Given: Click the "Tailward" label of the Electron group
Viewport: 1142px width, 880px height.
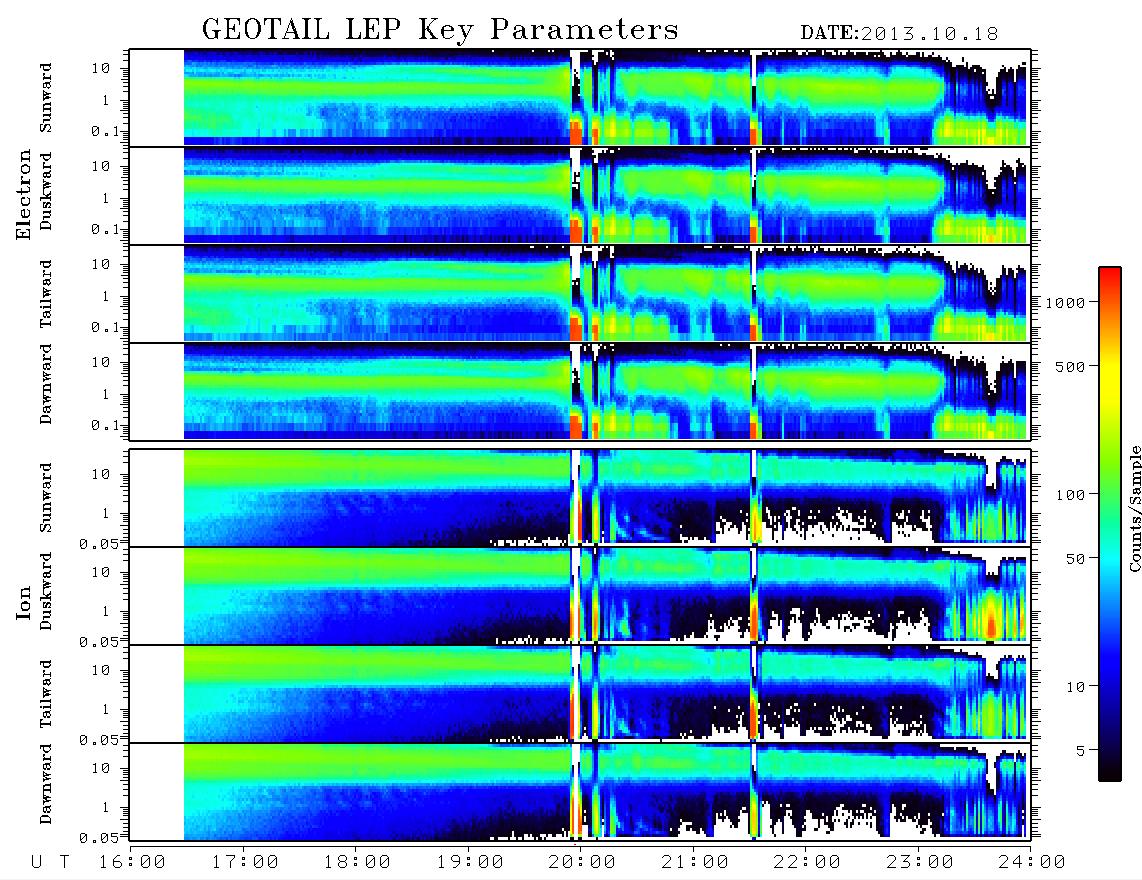Looking at the screenshot, I should (46, 294).
